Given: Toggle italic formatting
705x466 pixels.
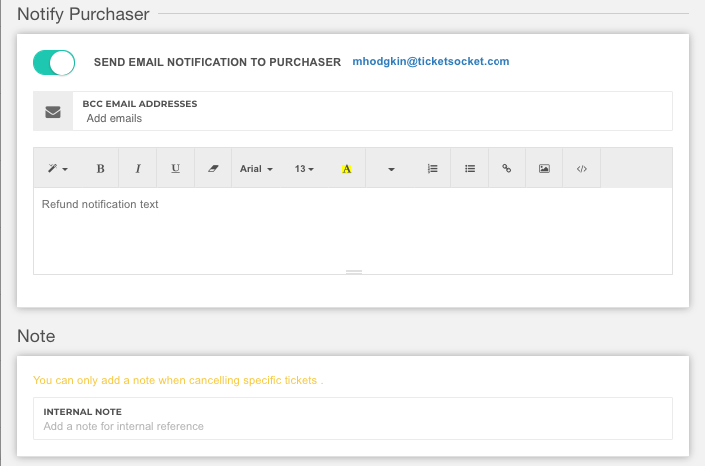Looking at the screenshot, I should 138,169.
